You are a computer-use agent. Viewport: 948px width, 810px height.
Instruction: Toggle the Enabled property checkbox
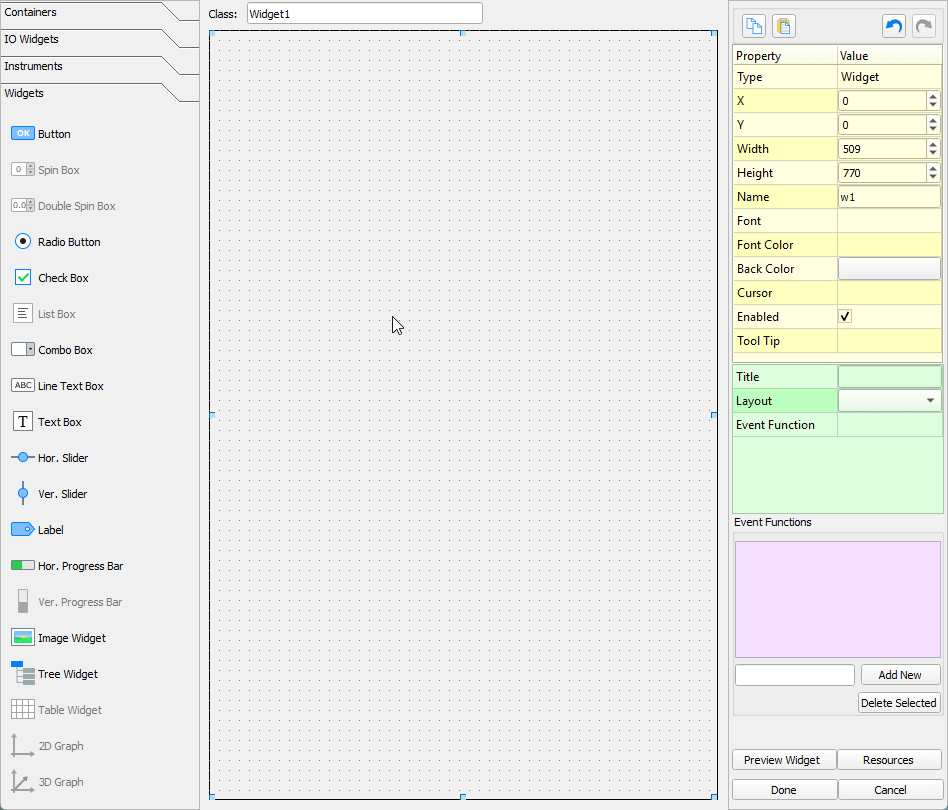tap(845, 316)
